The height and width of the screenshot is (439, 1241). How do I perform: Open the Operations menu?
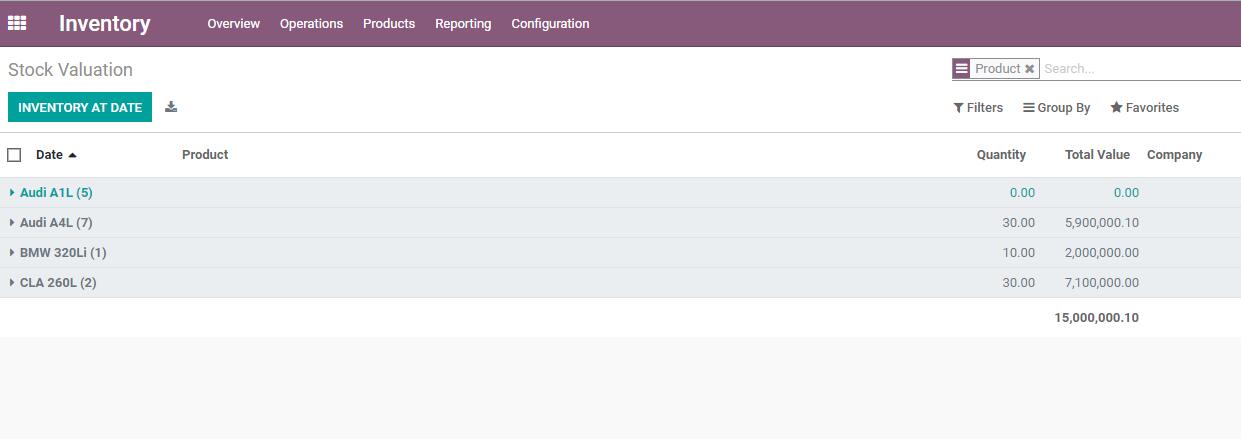click(311, 24)
